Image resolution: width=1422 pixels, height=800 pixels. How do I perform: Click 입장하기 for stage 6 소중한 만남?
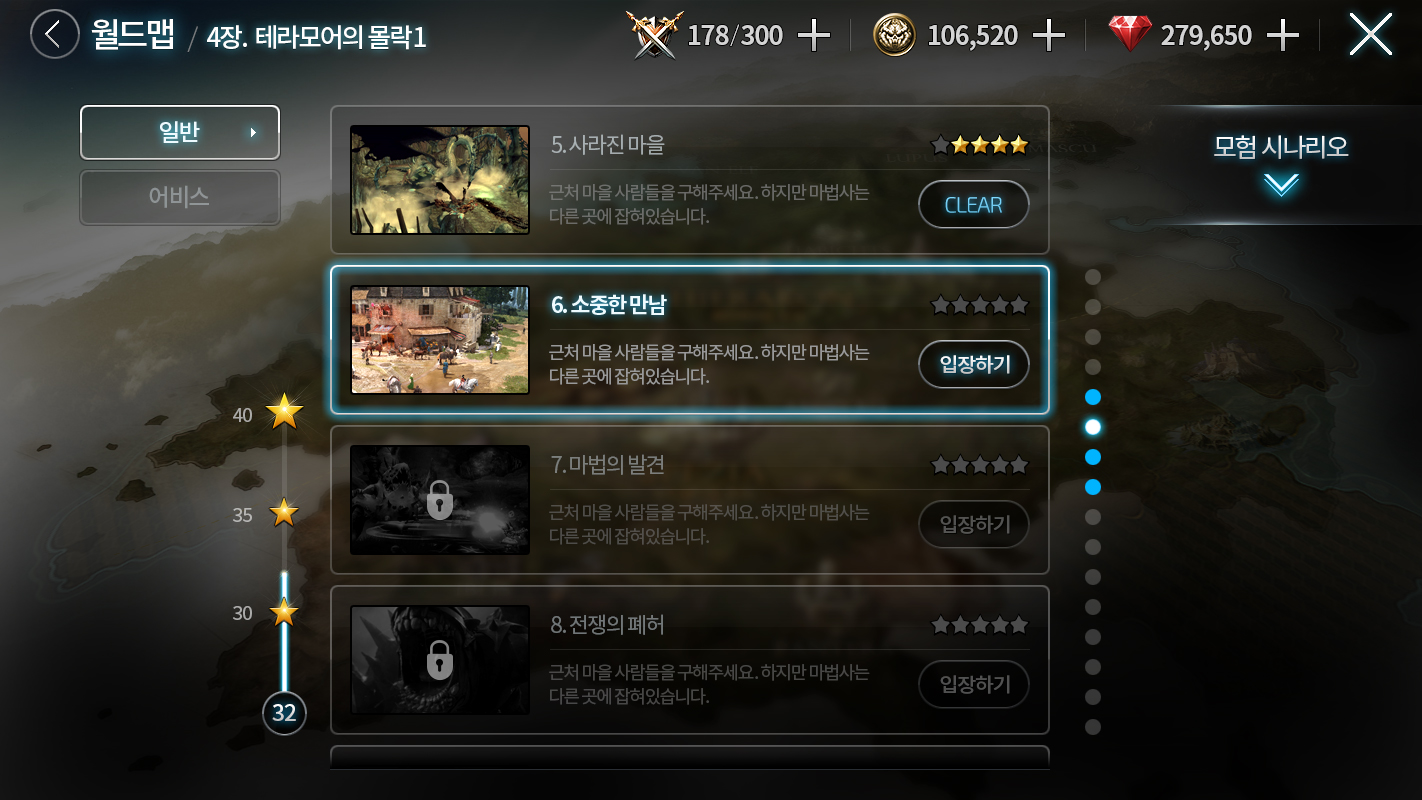click(974, 364)
